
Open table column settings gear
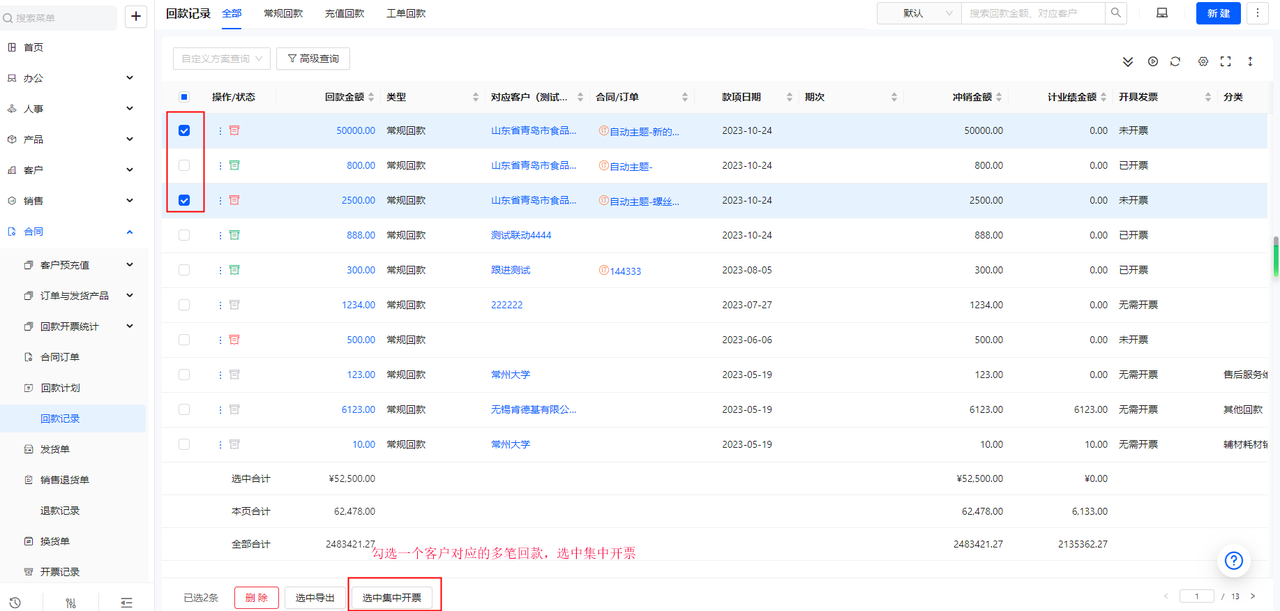[x=1203, y=61]
